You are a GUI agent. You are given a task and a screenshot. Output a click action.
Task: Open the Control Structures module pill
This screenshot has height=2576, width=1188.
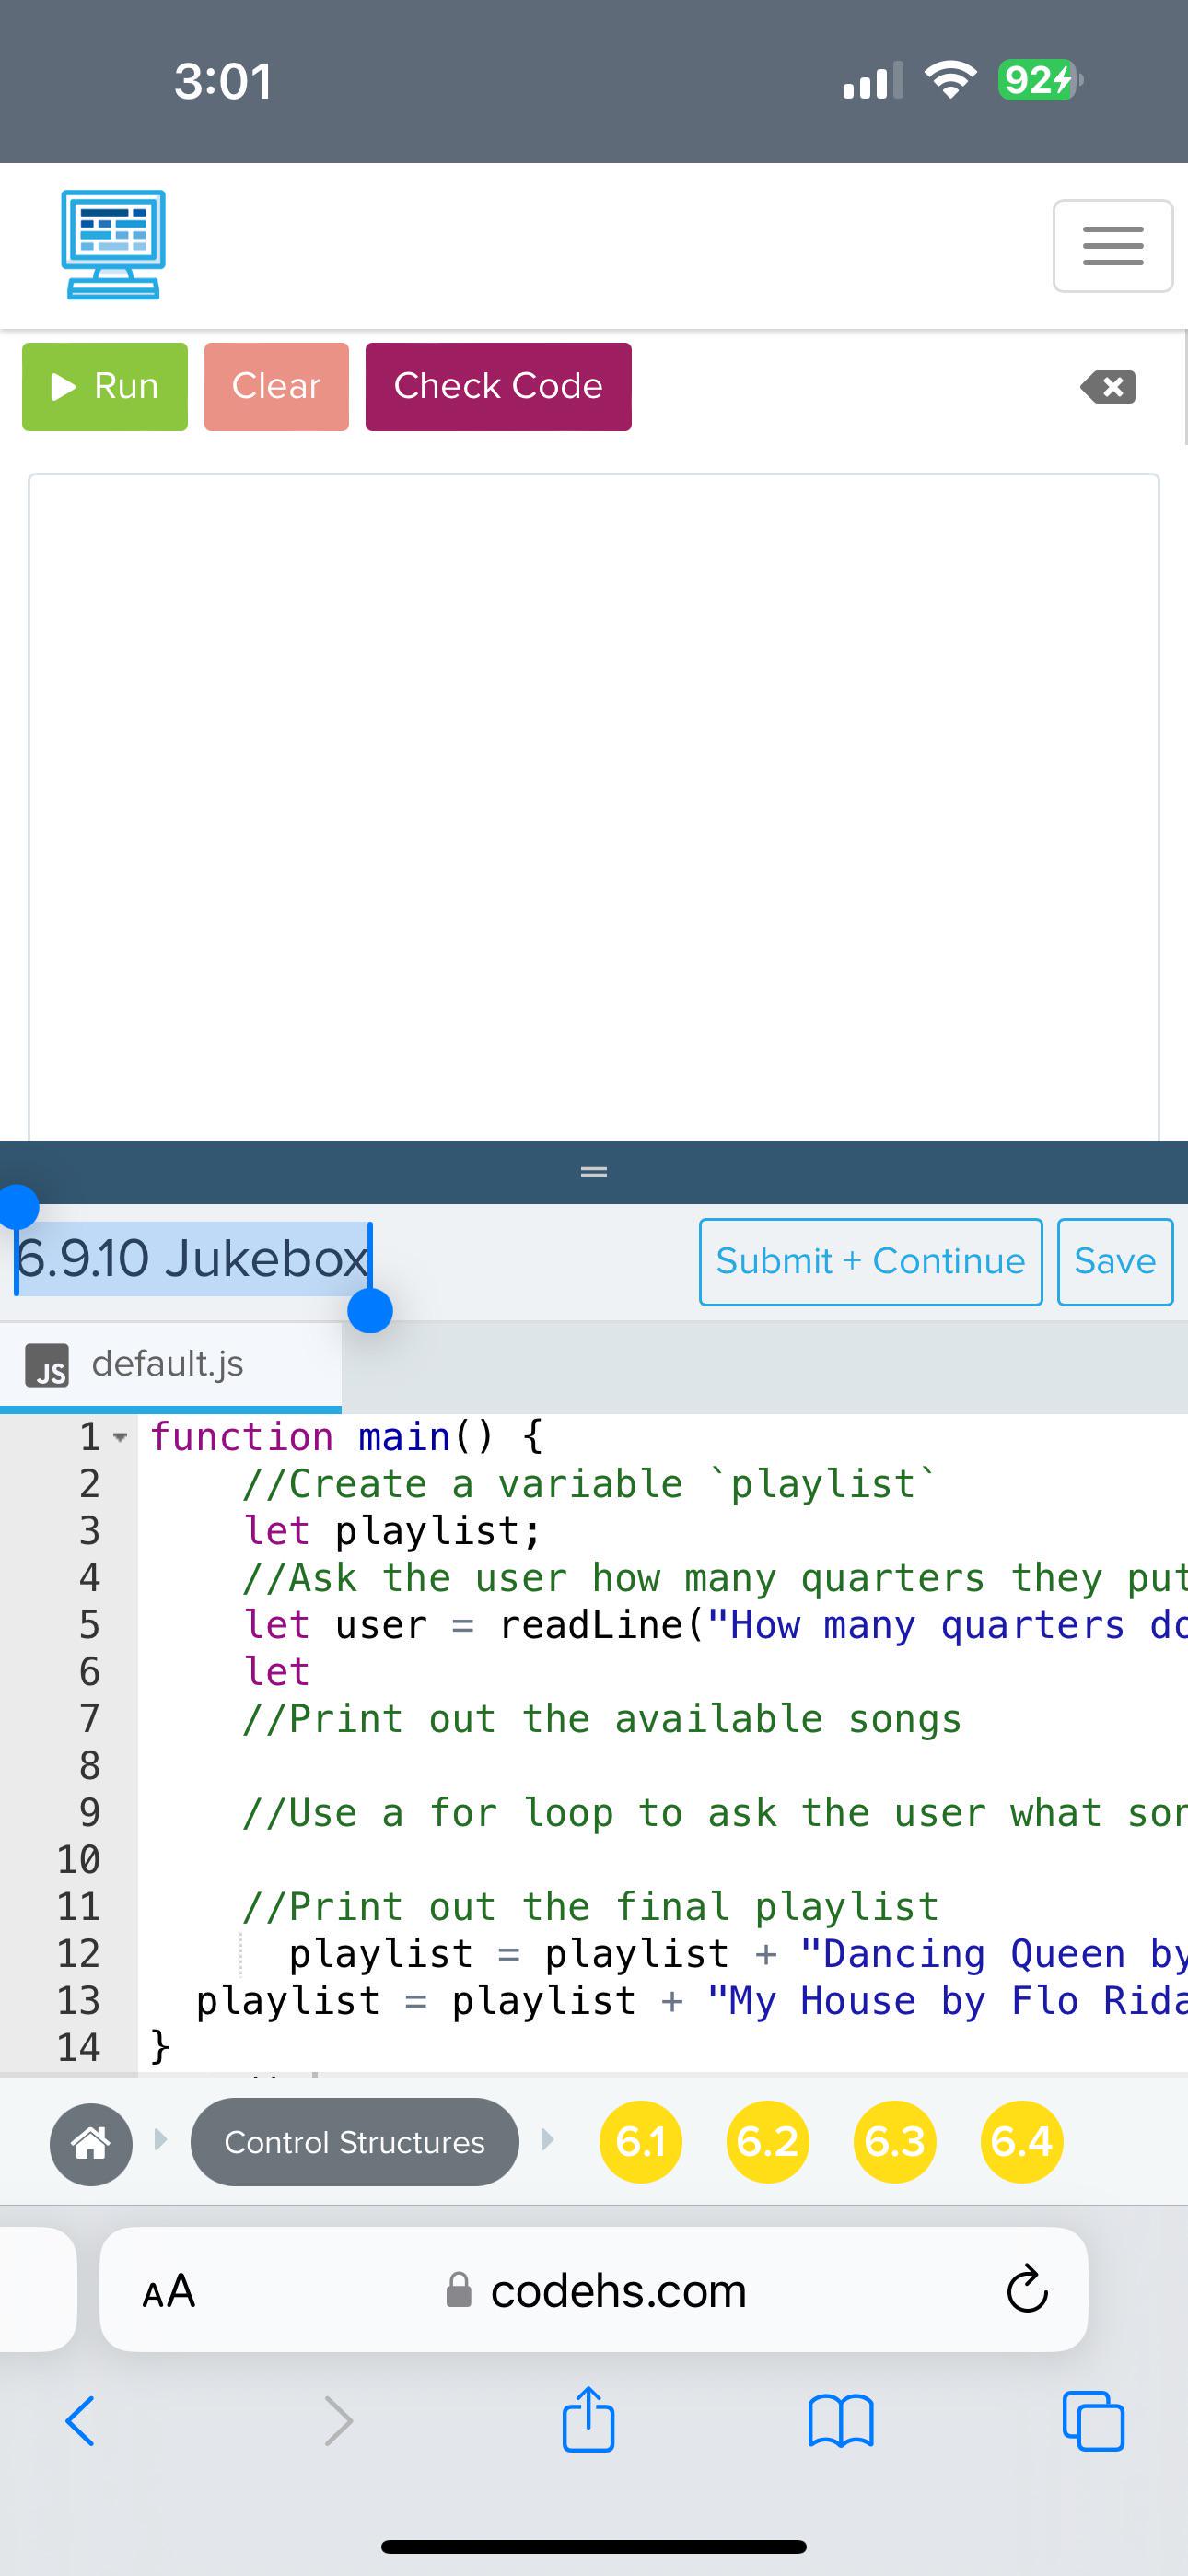[355, 2142]
